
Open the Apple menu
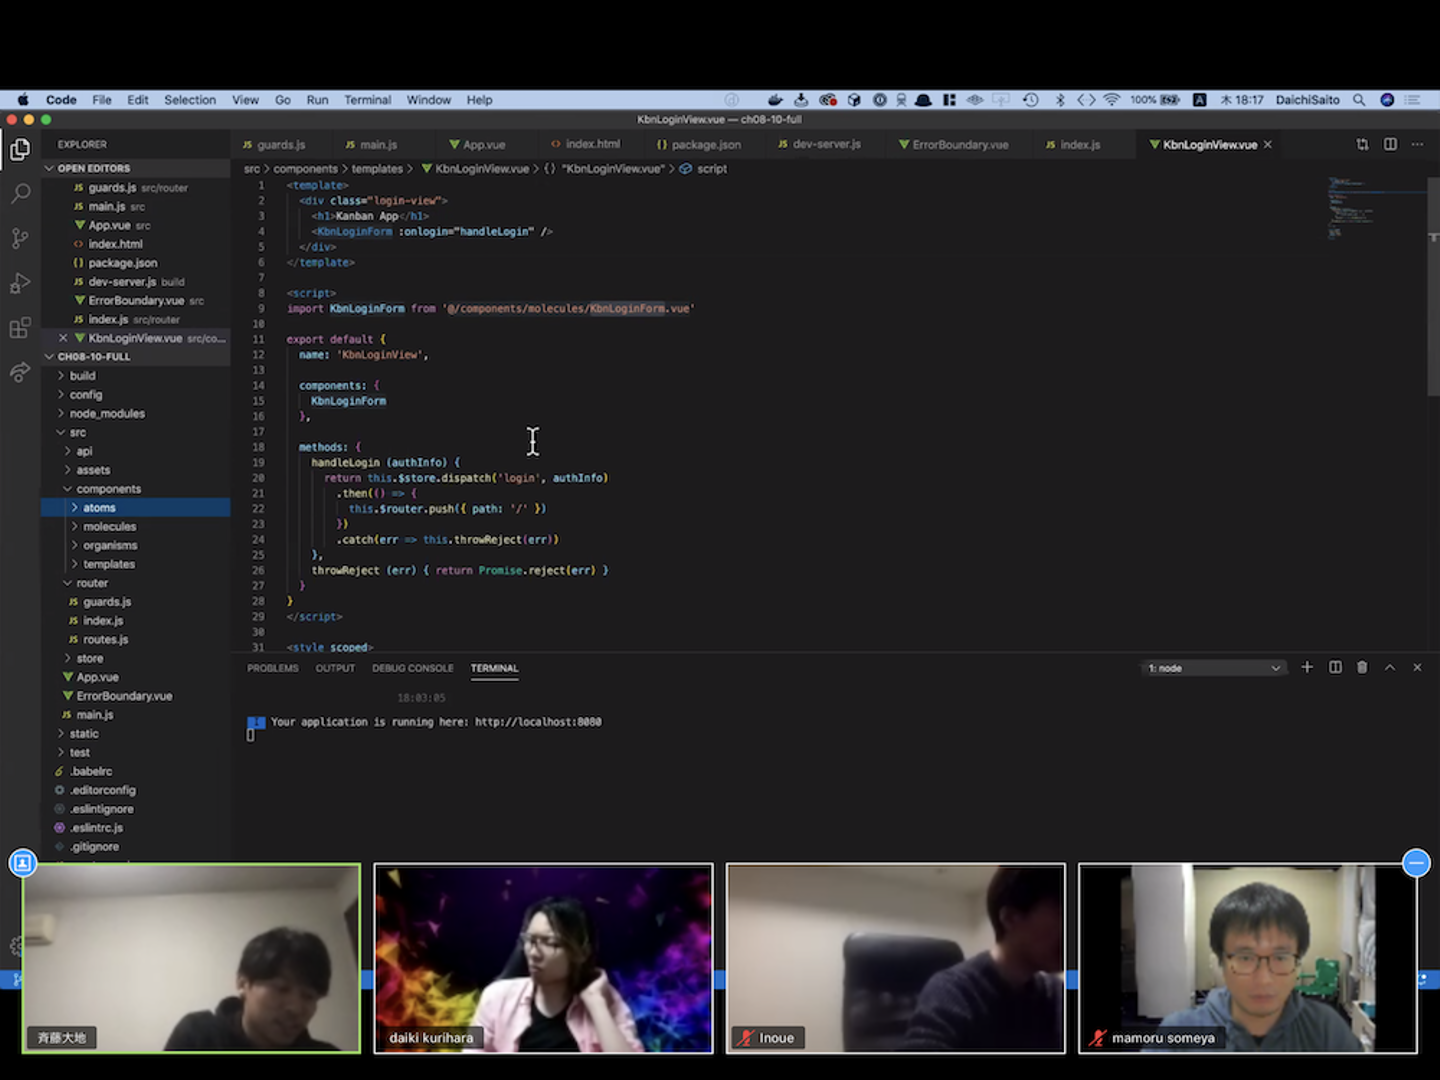click(x=23, y=100)
